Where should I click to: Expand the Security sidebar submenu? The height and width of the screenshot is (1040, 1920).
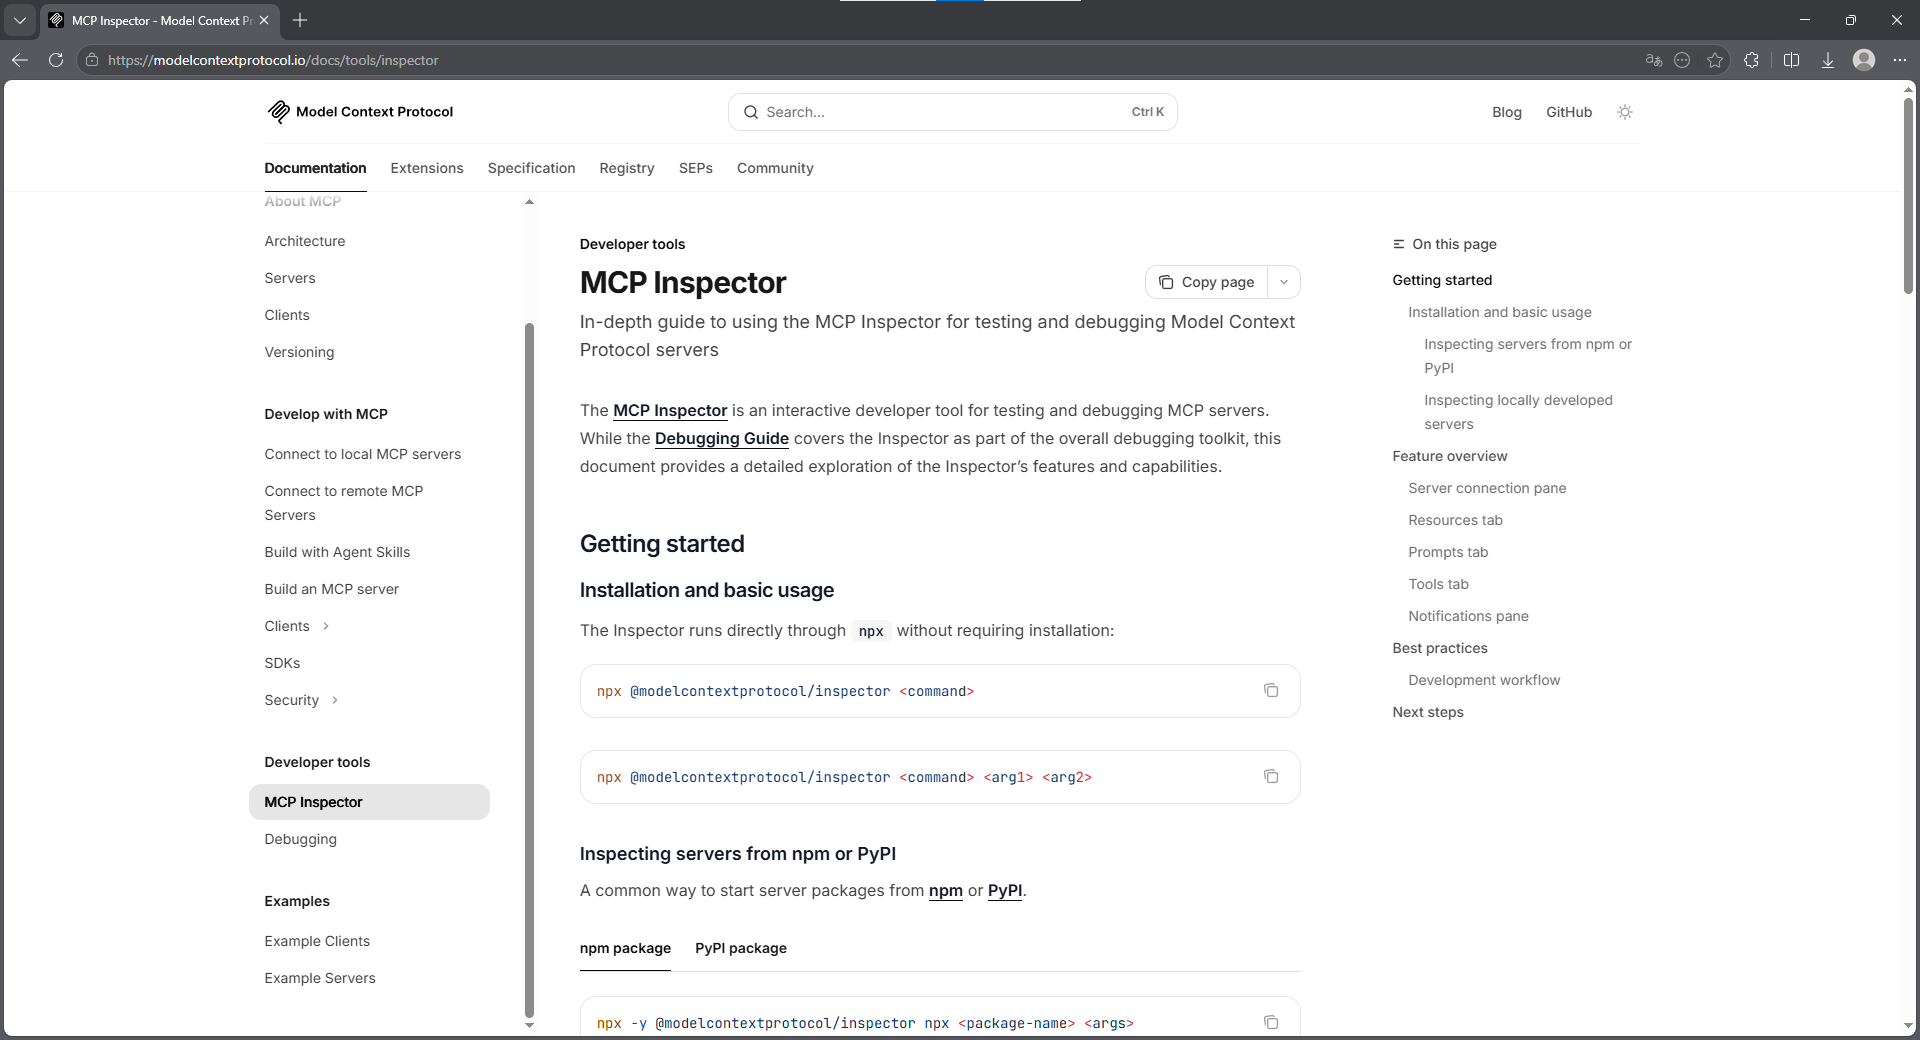point(335,700)
